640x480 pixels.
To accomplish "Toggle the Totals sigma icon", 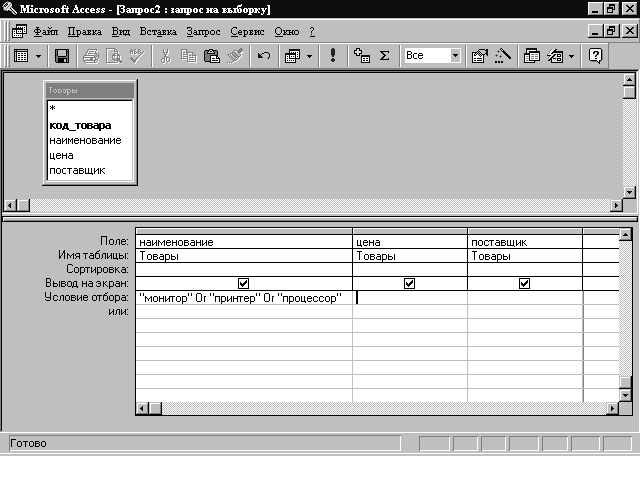I will click(384, 56).
